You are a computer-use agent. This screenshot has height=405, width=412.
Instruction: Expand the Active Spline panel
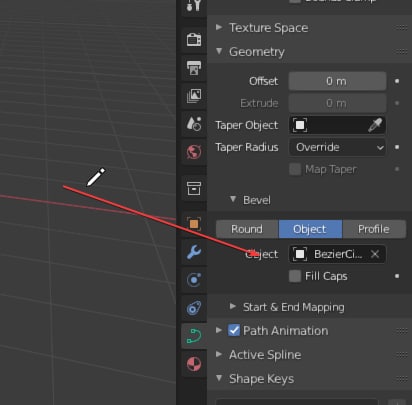[219, 354]
